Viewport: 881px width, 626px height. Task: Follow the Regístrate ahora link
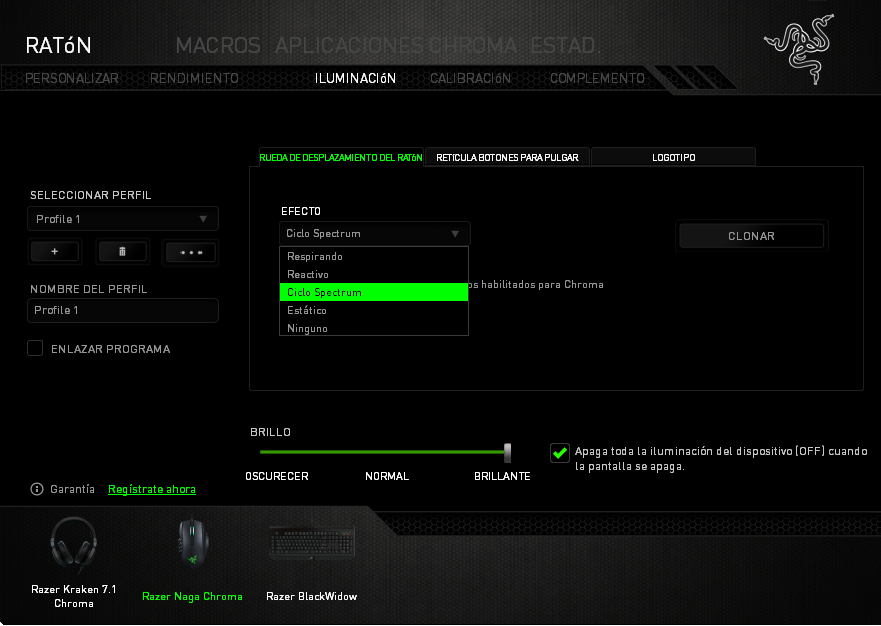coord(152,489)
